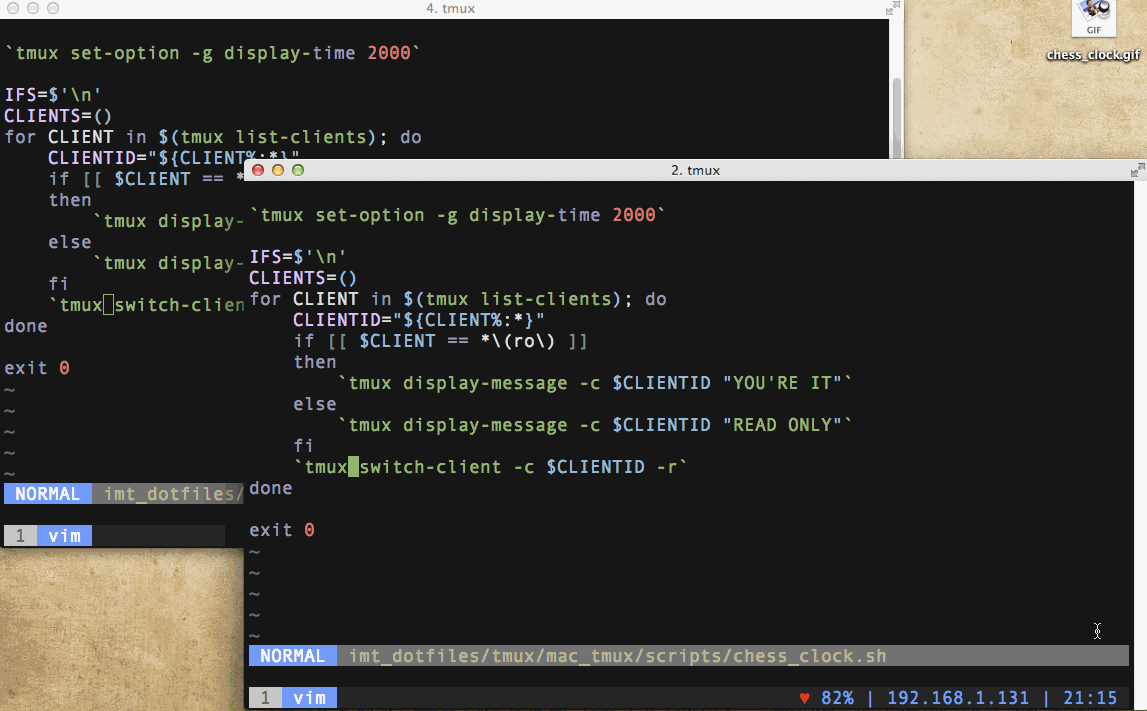Image resolution: width=1147 pixels, height=711 pixels.
Task: Click "-r" flag on the front window switch-client line
Action: coord(667,467)
